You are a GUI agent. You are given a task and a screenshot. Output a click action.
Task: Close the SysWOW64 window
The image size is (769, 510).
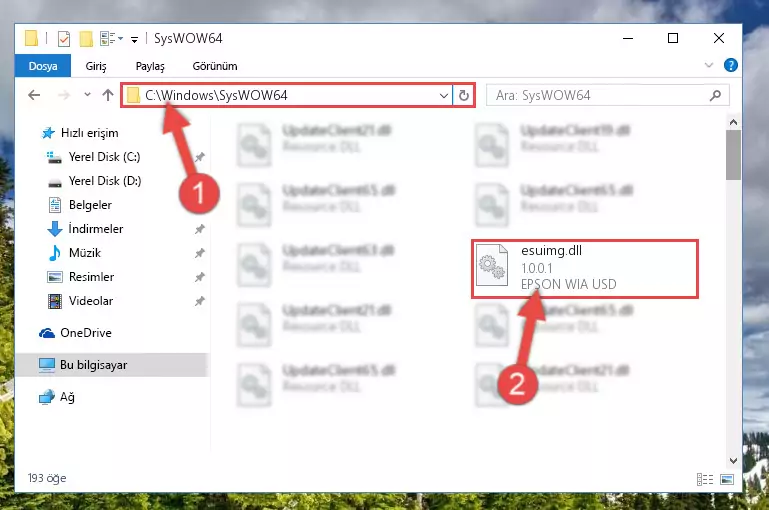point(718,38)
